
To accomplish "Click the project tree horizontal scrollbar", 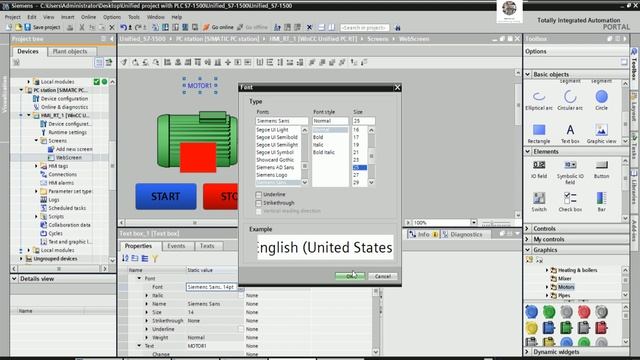I will click(59, 269).
